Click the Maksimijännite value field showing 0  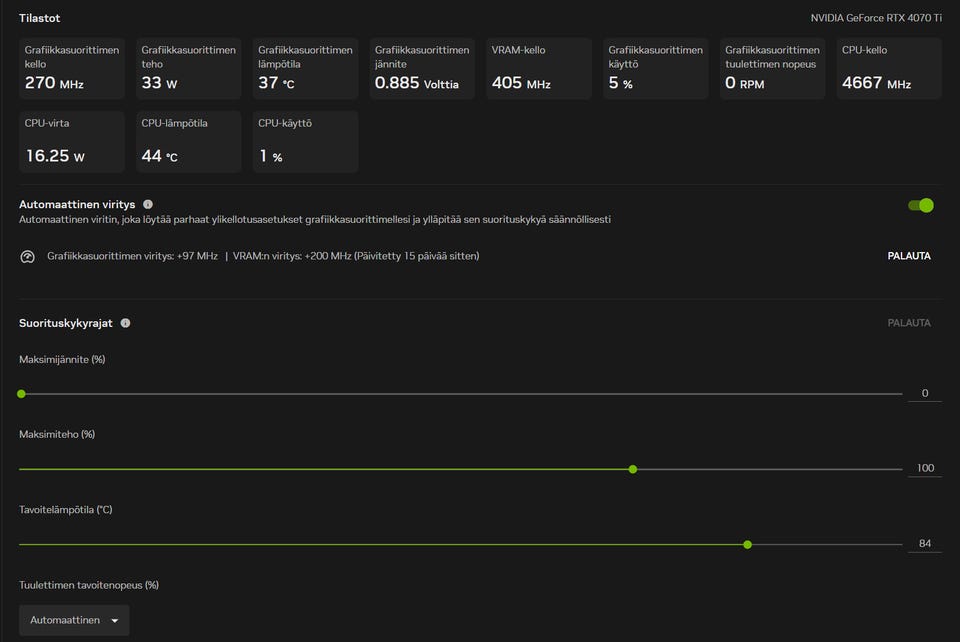tap(925, 394)
